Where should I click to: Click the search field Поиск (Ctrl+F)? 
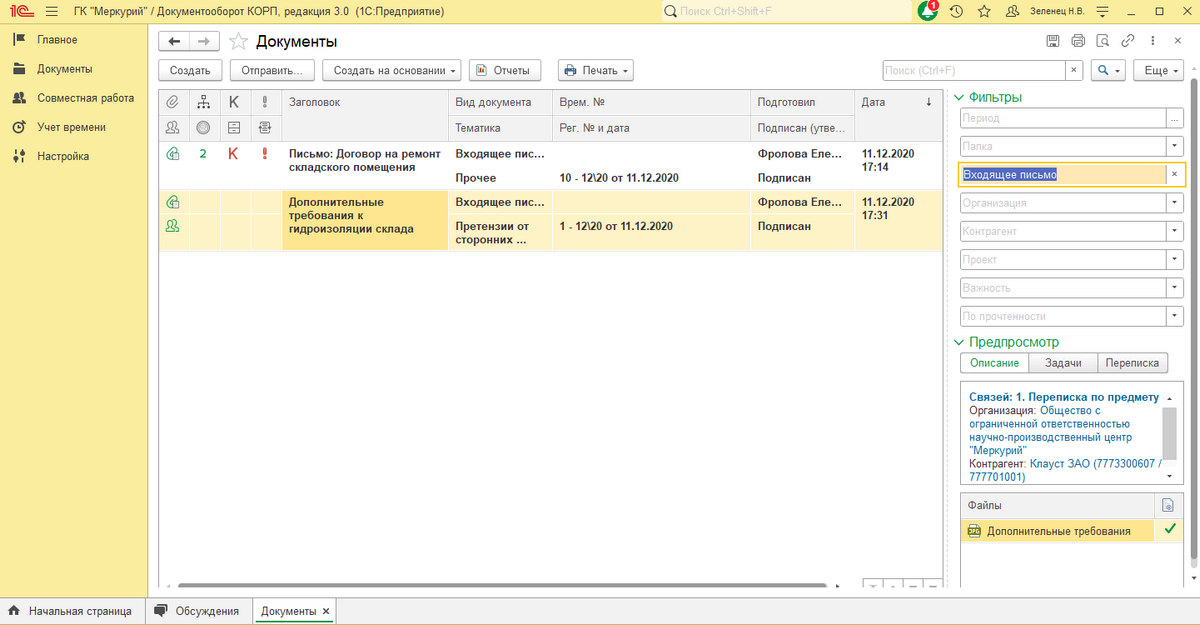point(972,71)
